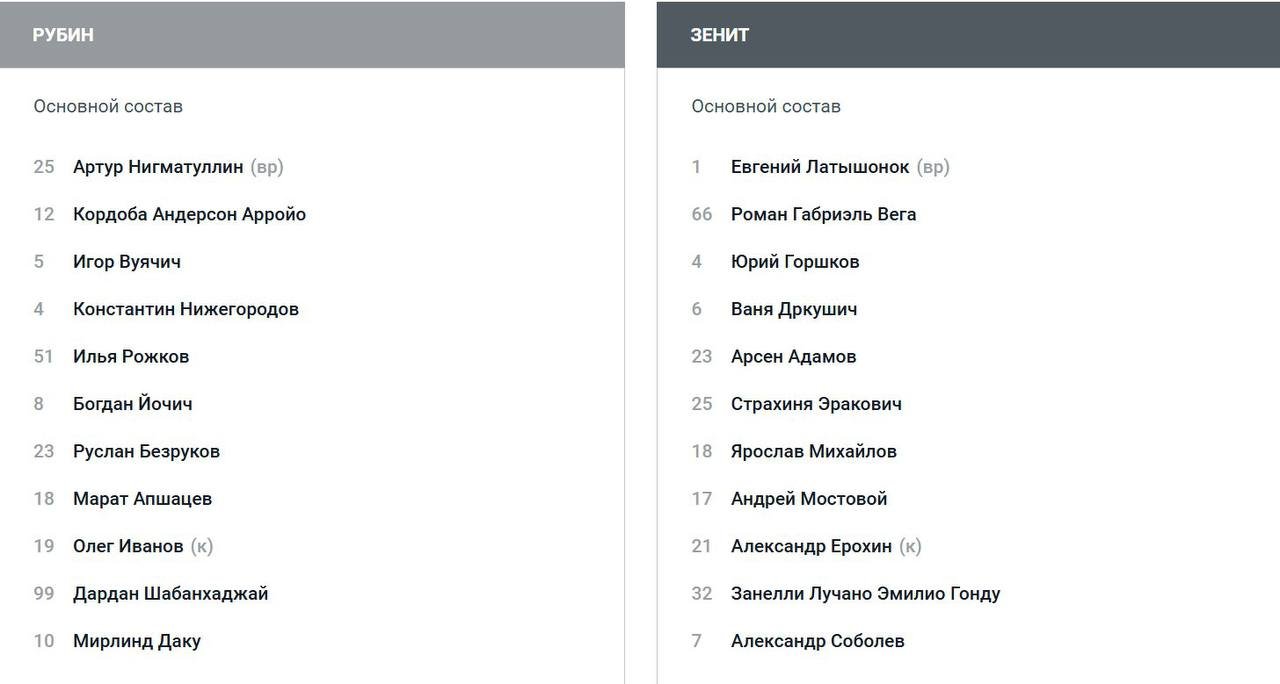Select Дардан Шабанхаджай player entry
Image resolution: width=1280 pixels, height=684 pixels.
[171, 594]
